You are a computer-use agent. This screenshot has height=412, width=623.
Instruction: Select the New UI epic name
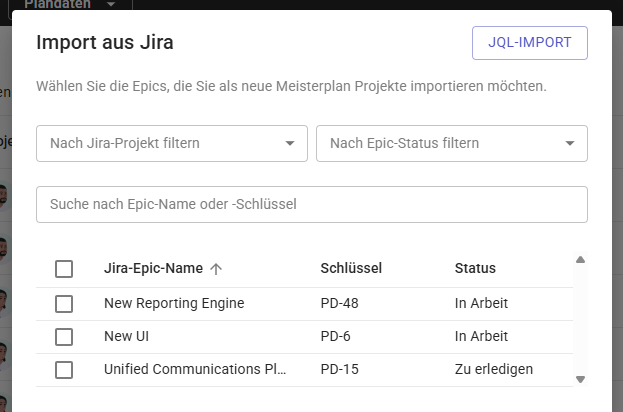(126, 336)
